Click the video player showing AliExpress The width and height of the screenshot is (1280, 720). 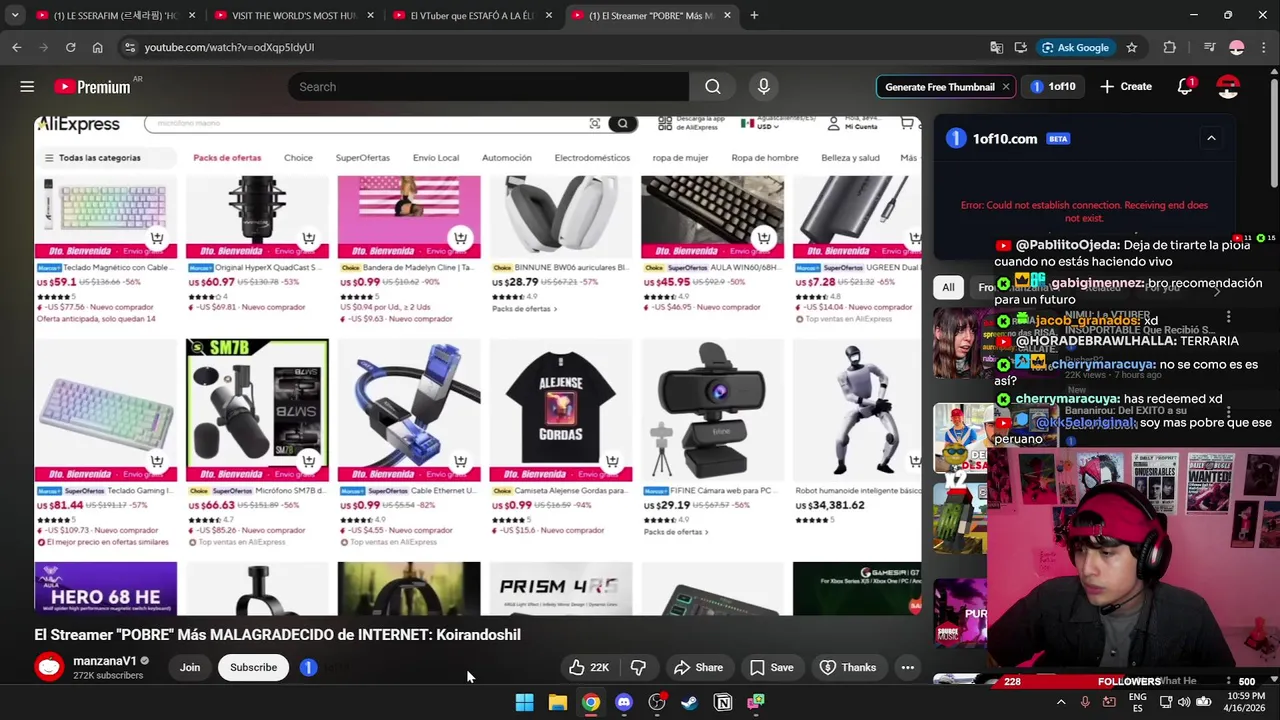478,365
